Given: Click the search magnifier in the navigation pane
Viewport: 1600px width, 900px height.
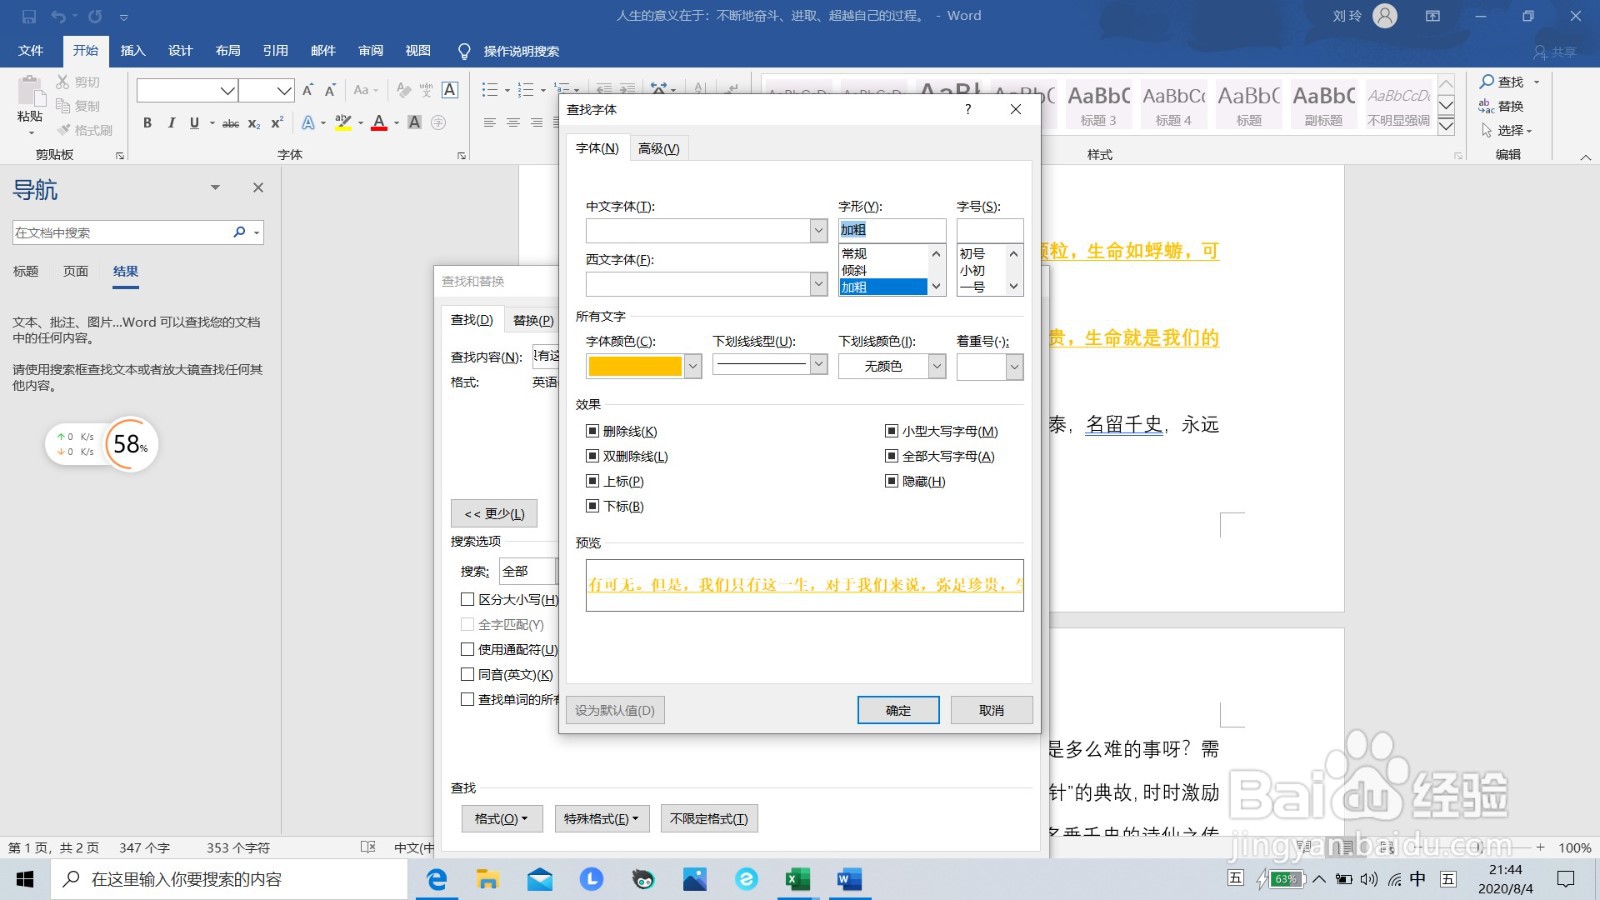Looking at the screenshot, I should point(240,231).
